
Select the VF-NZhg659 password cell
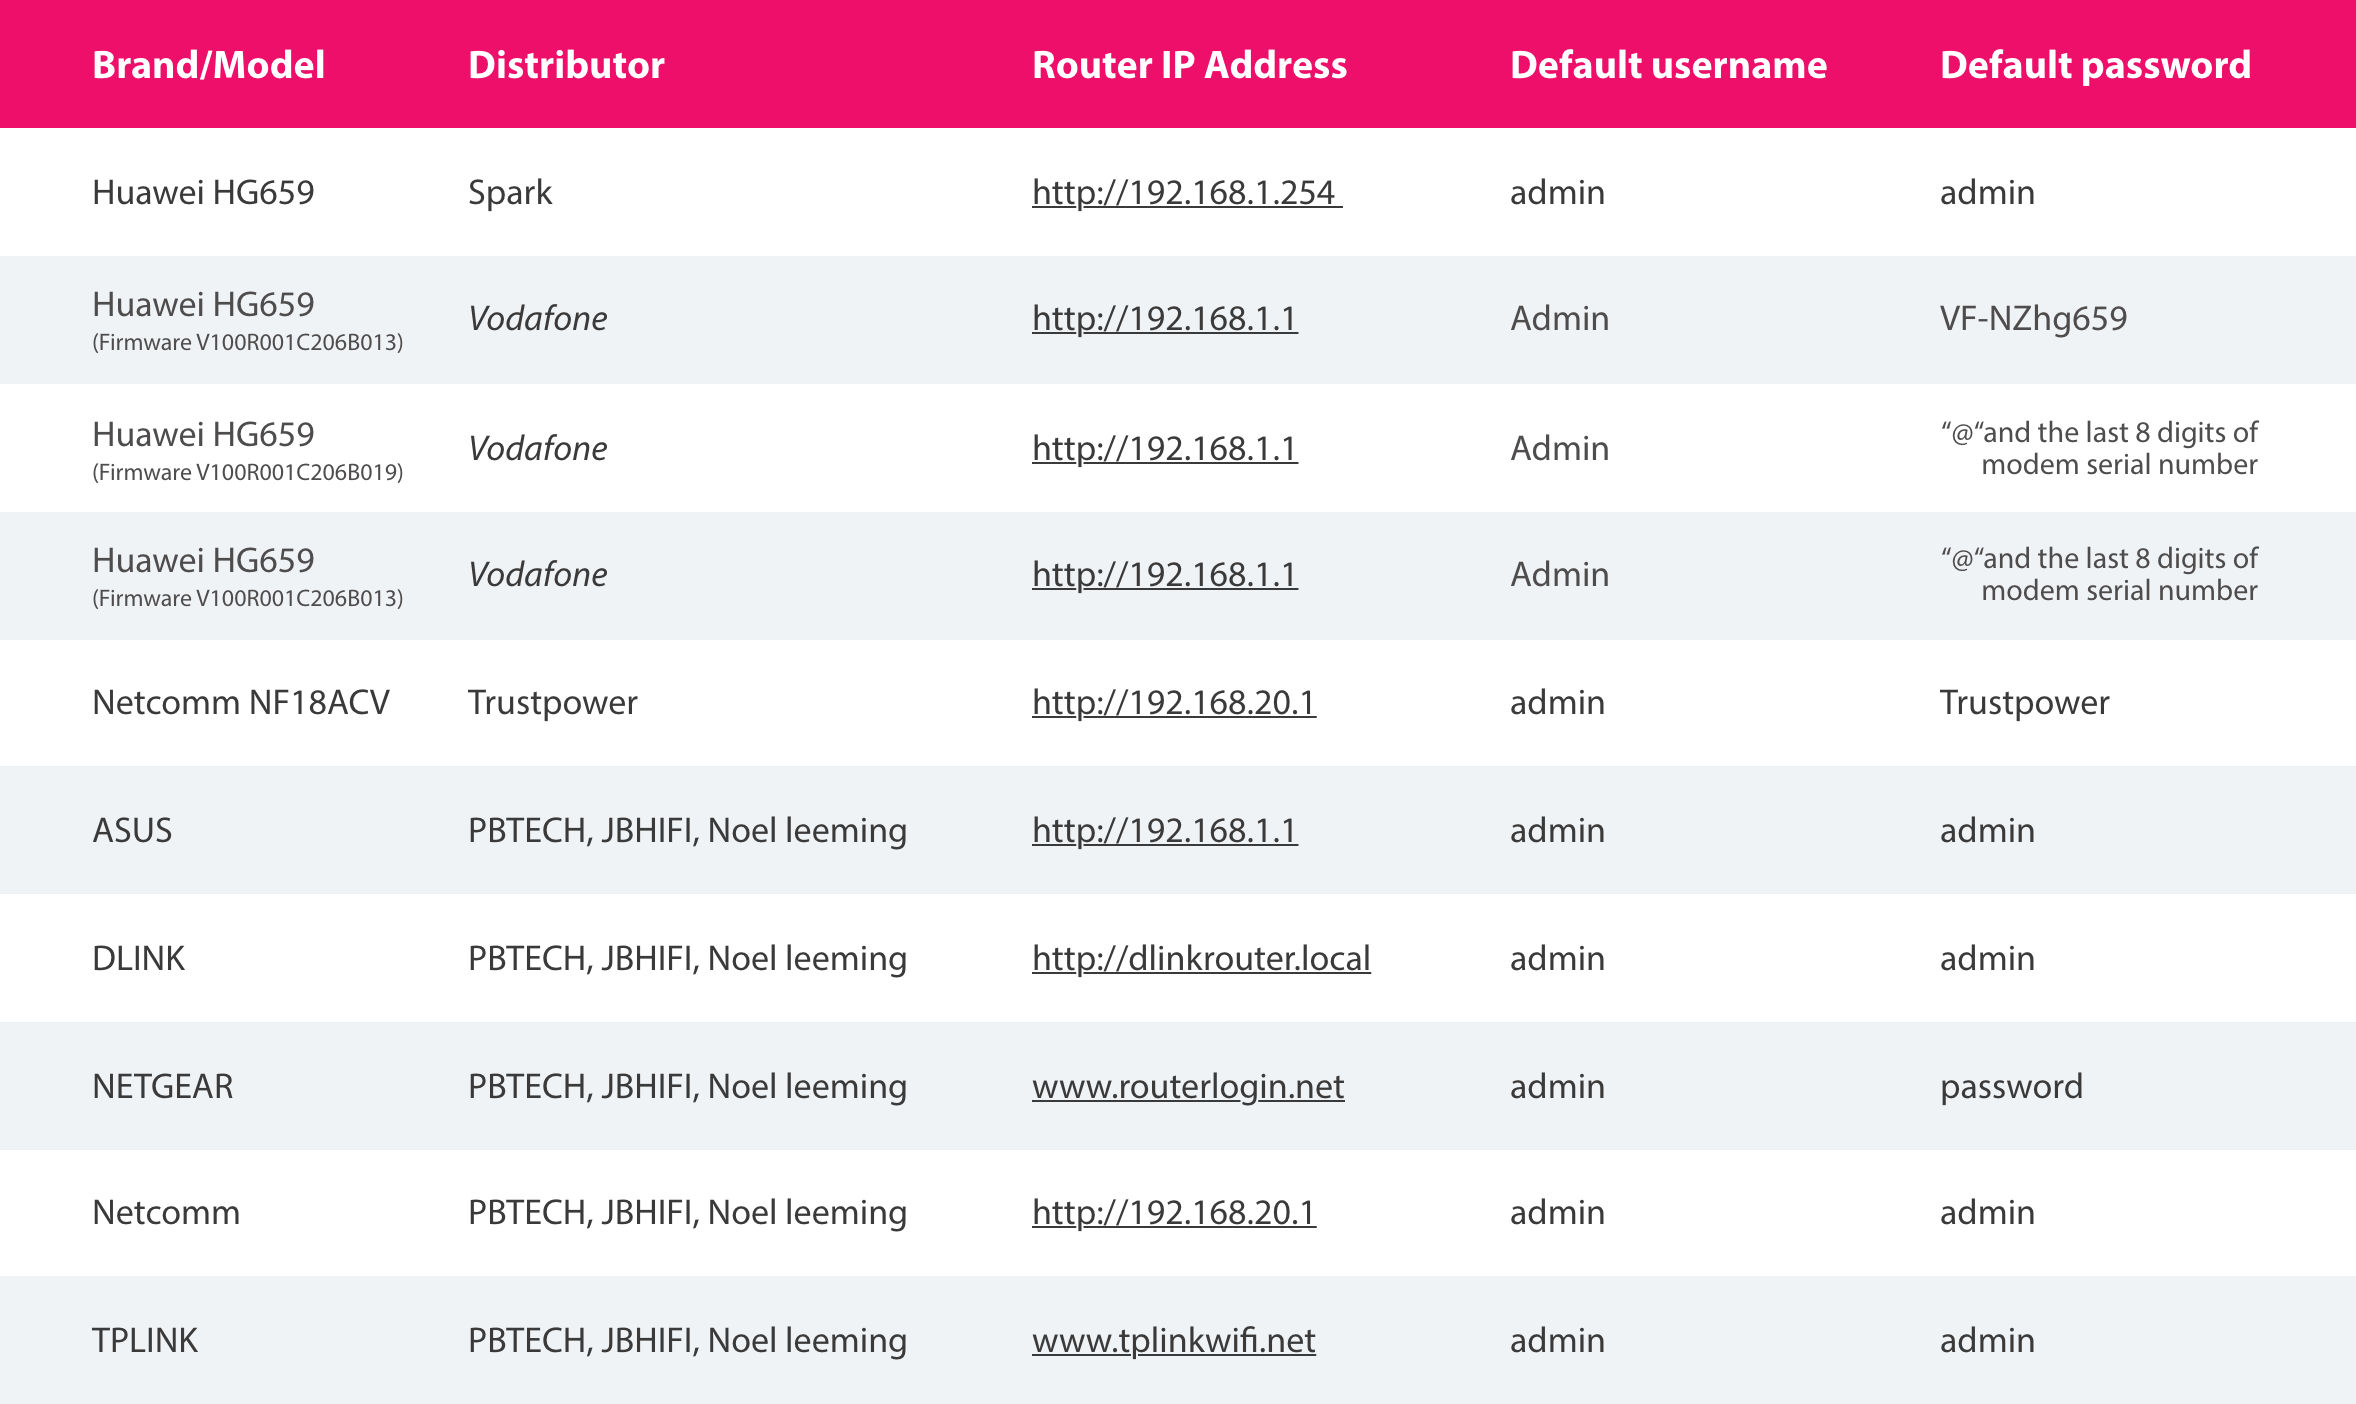pyautogui.click(x=2033, y=318)
